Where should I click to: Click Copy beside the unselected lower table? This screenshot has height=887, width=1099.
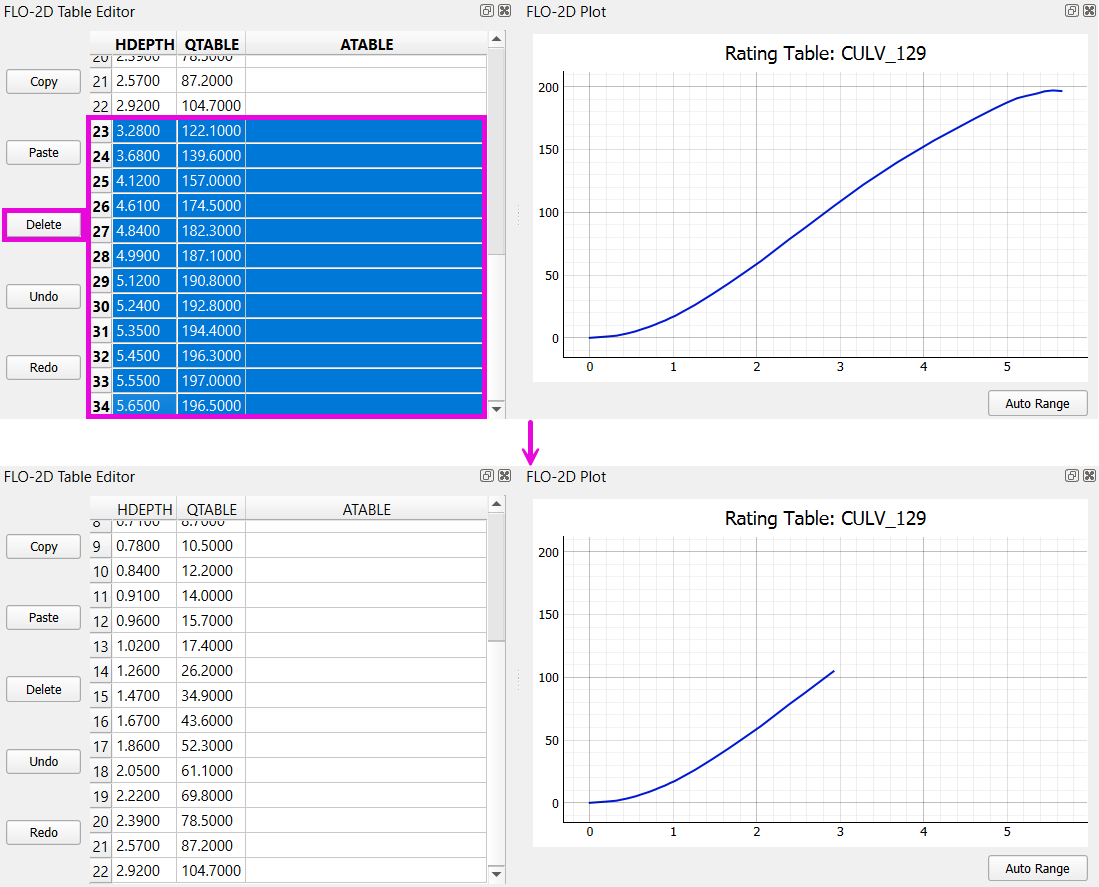[x=44, y=547]
